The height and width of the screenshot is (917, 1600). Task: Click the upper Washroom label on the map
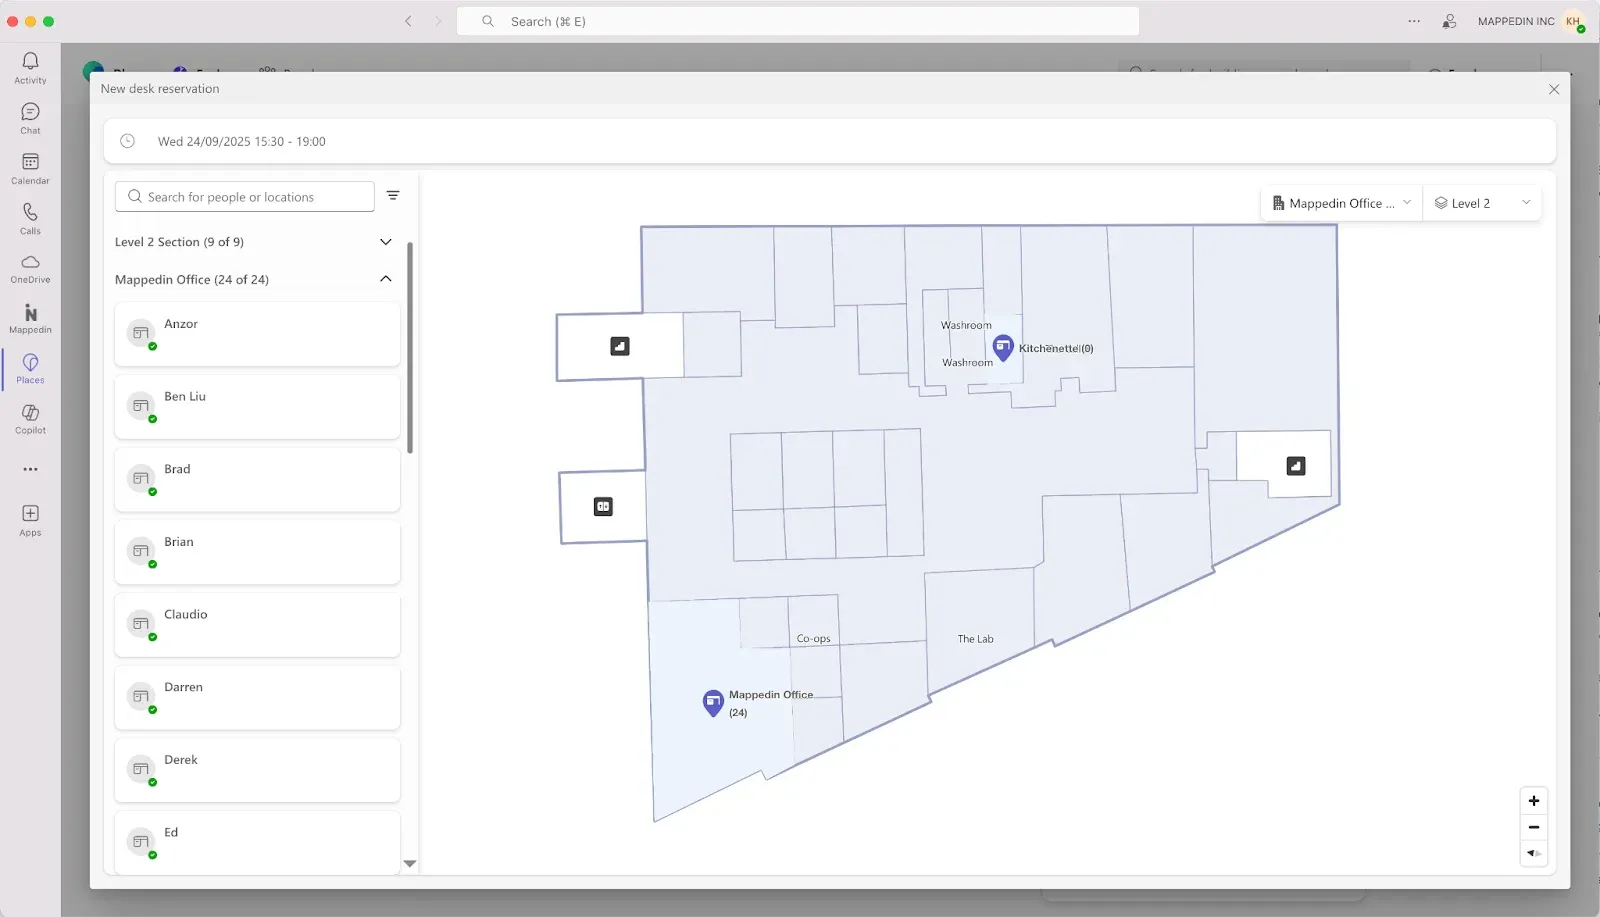(966, 325)
